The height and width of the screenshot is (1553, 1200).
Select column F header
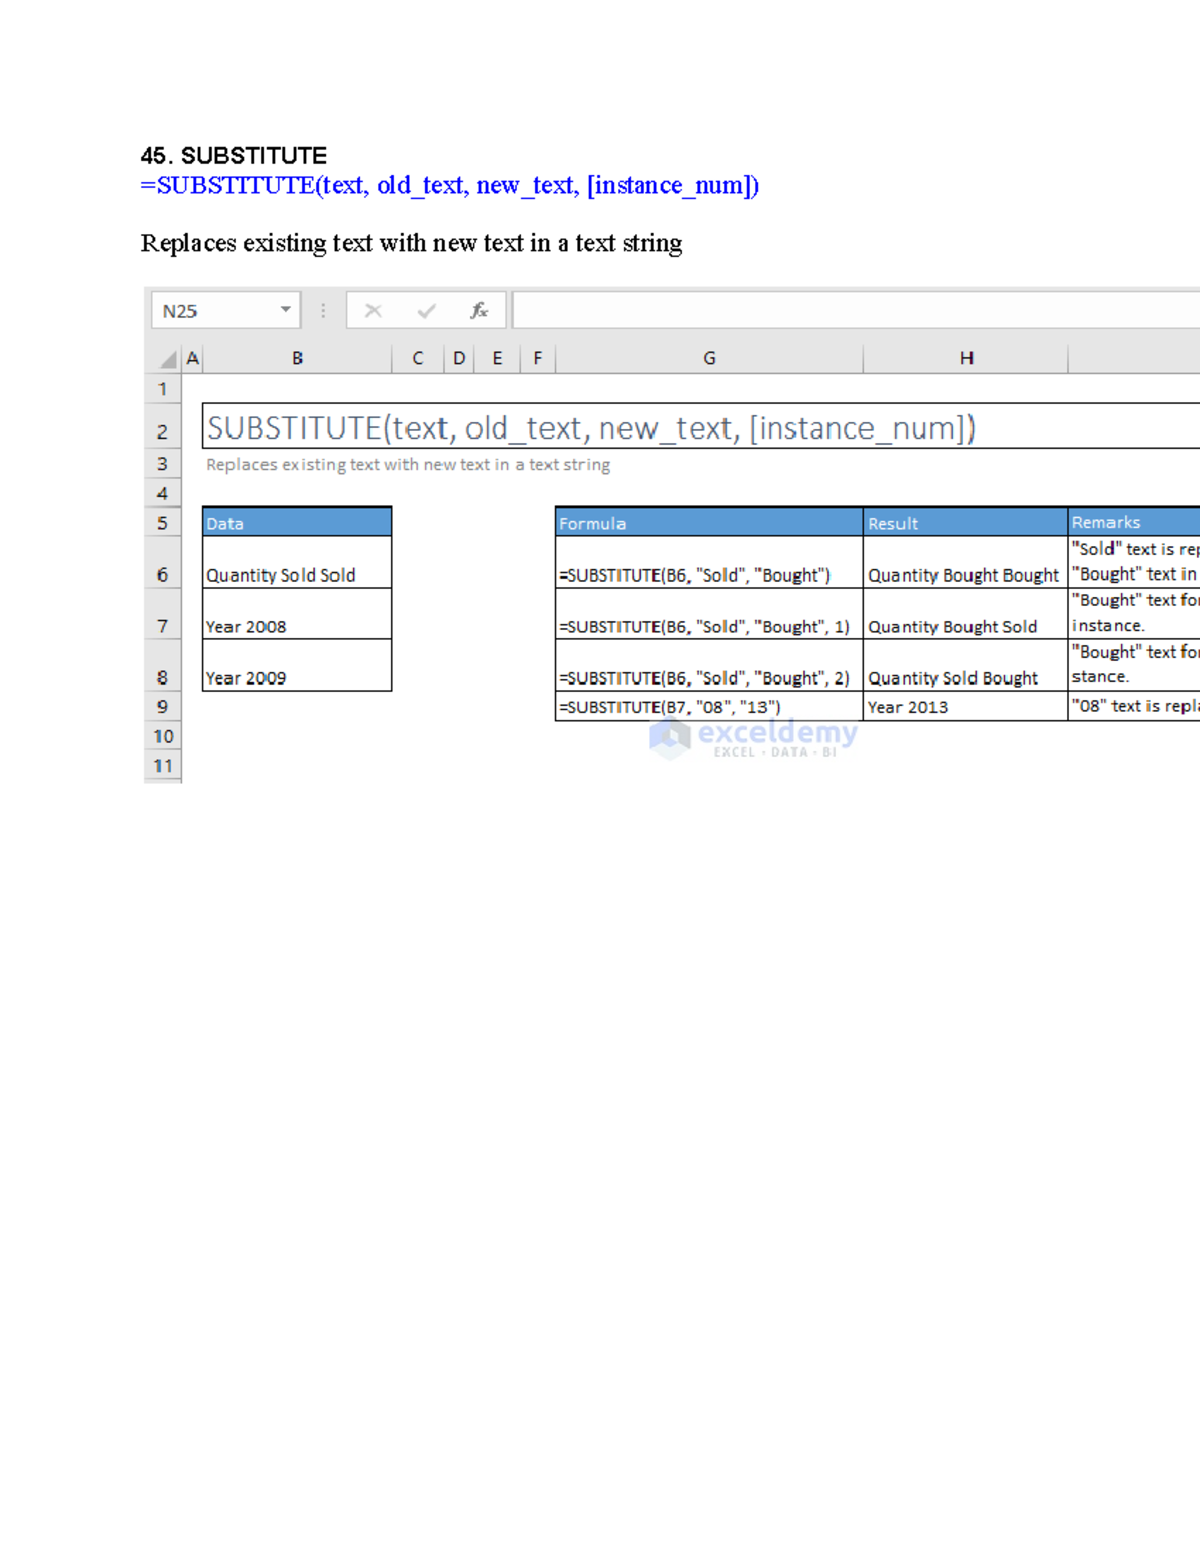coord(538,359)
